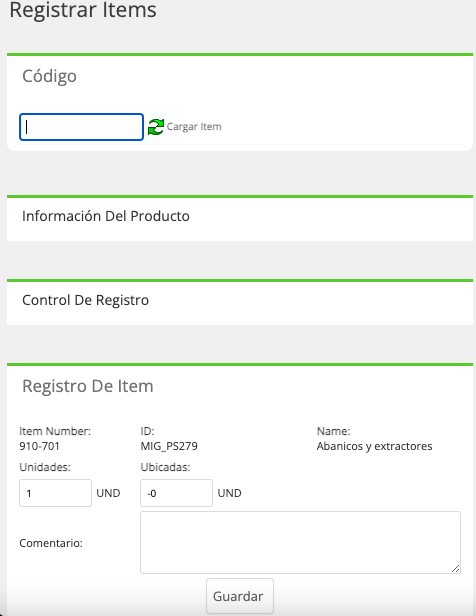The width and height of the screenshot is (476, 616).
Task: Click the Name: label
Action: pos(333,431)
